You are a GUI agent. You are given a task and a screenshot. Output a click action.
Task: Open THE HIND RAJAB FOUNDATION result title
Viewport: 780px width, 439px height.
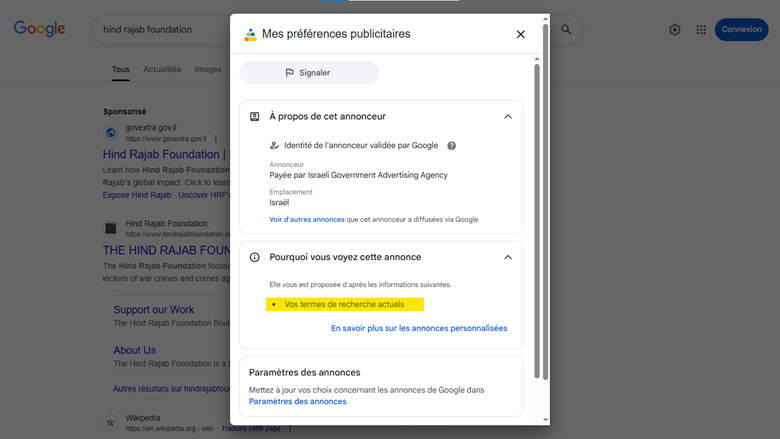[x=166, y=250]
